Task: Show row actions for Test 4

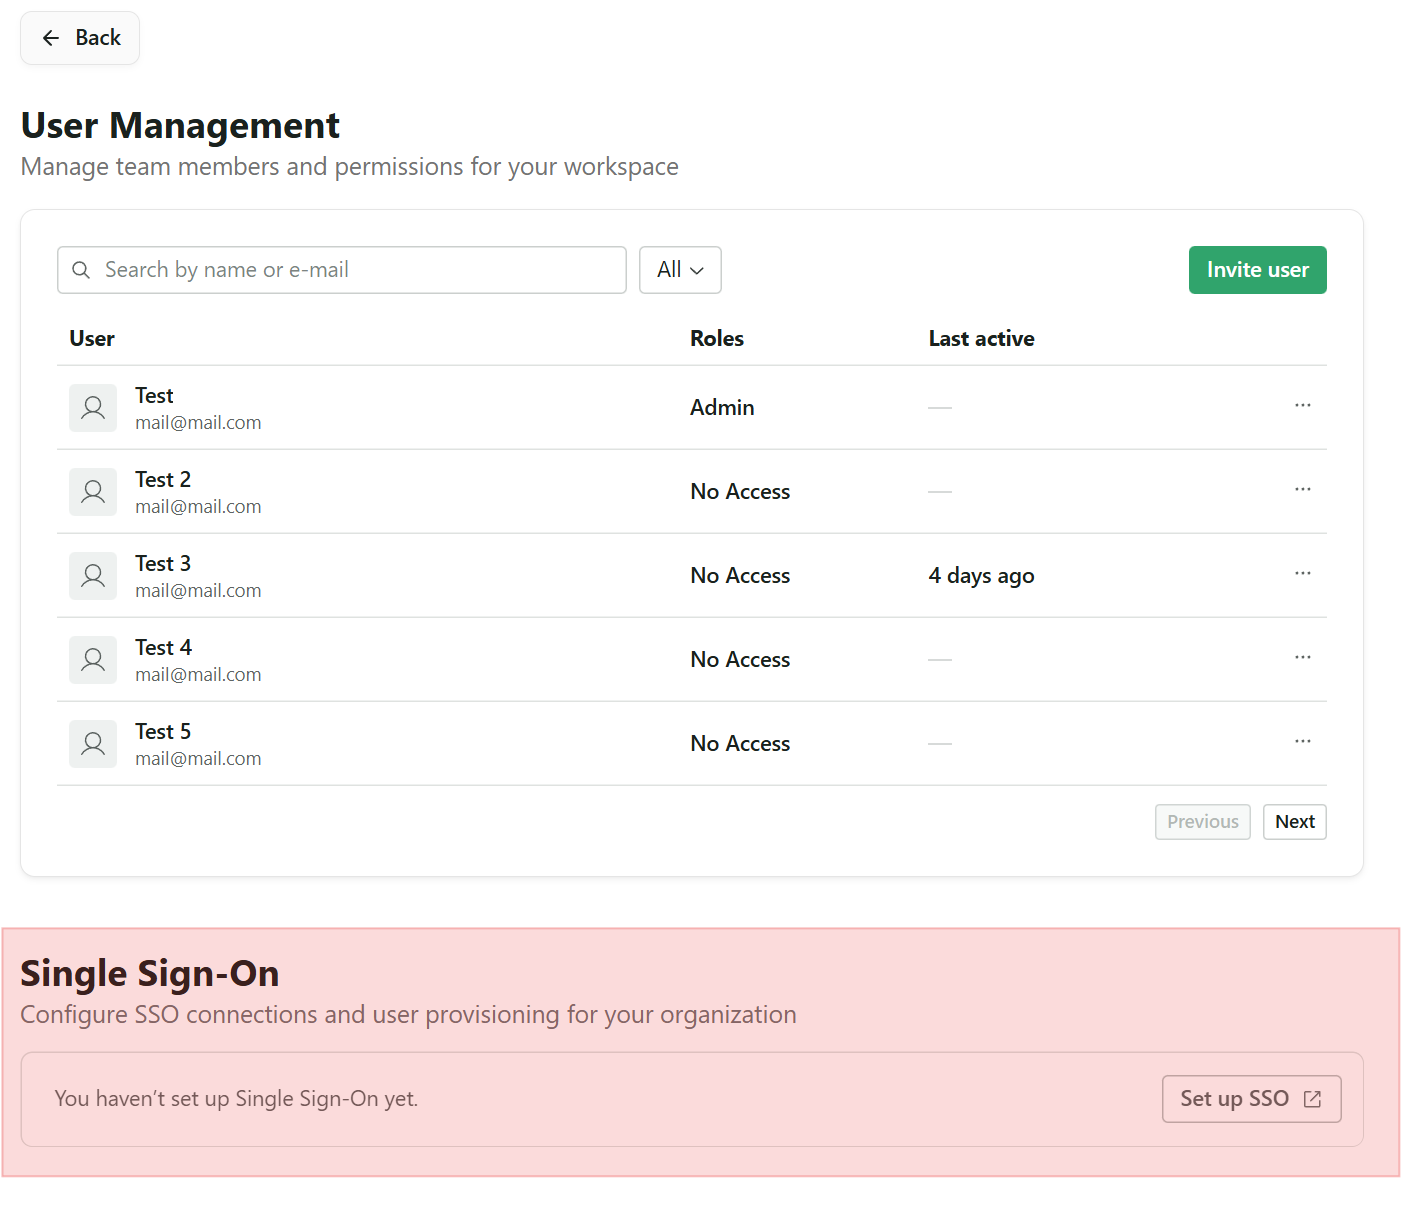Action: pyautogui.click(x=1302, y=658)
